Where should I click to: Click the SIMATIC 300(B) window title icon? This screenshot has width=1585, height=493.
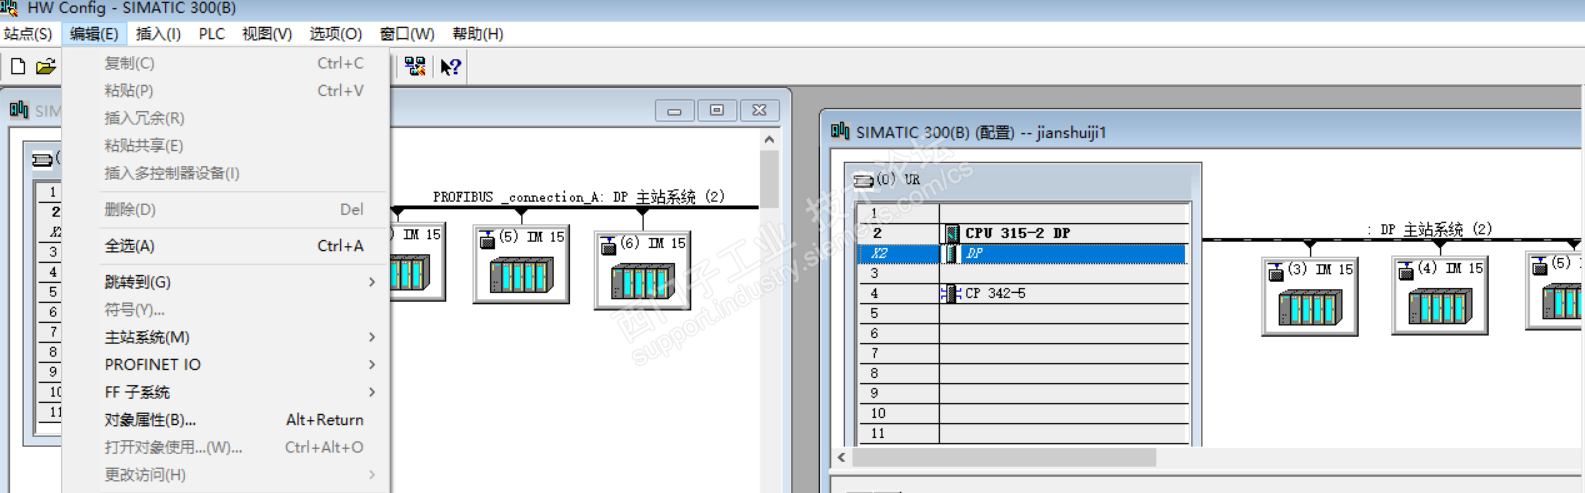(840, 131)
